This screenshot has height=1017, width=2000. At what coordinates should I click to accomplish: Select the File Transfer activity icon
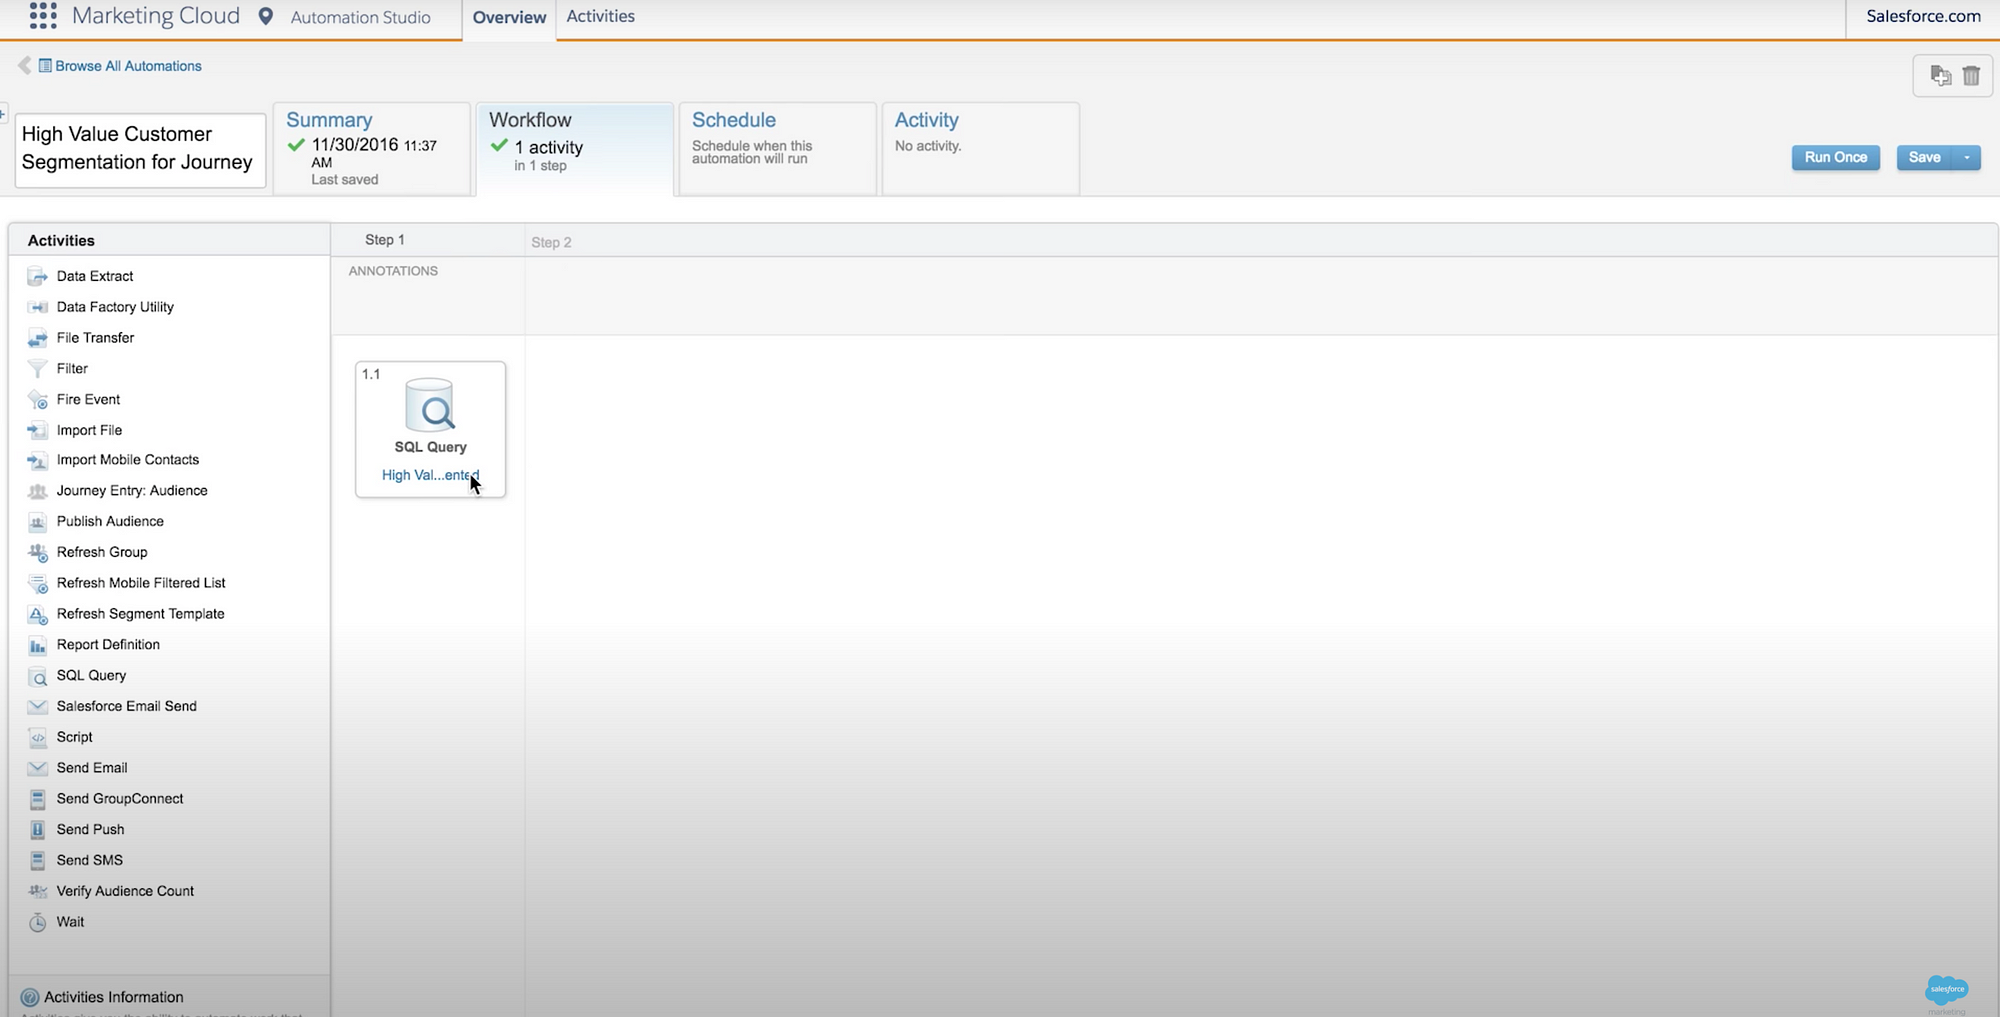[37, 338]
